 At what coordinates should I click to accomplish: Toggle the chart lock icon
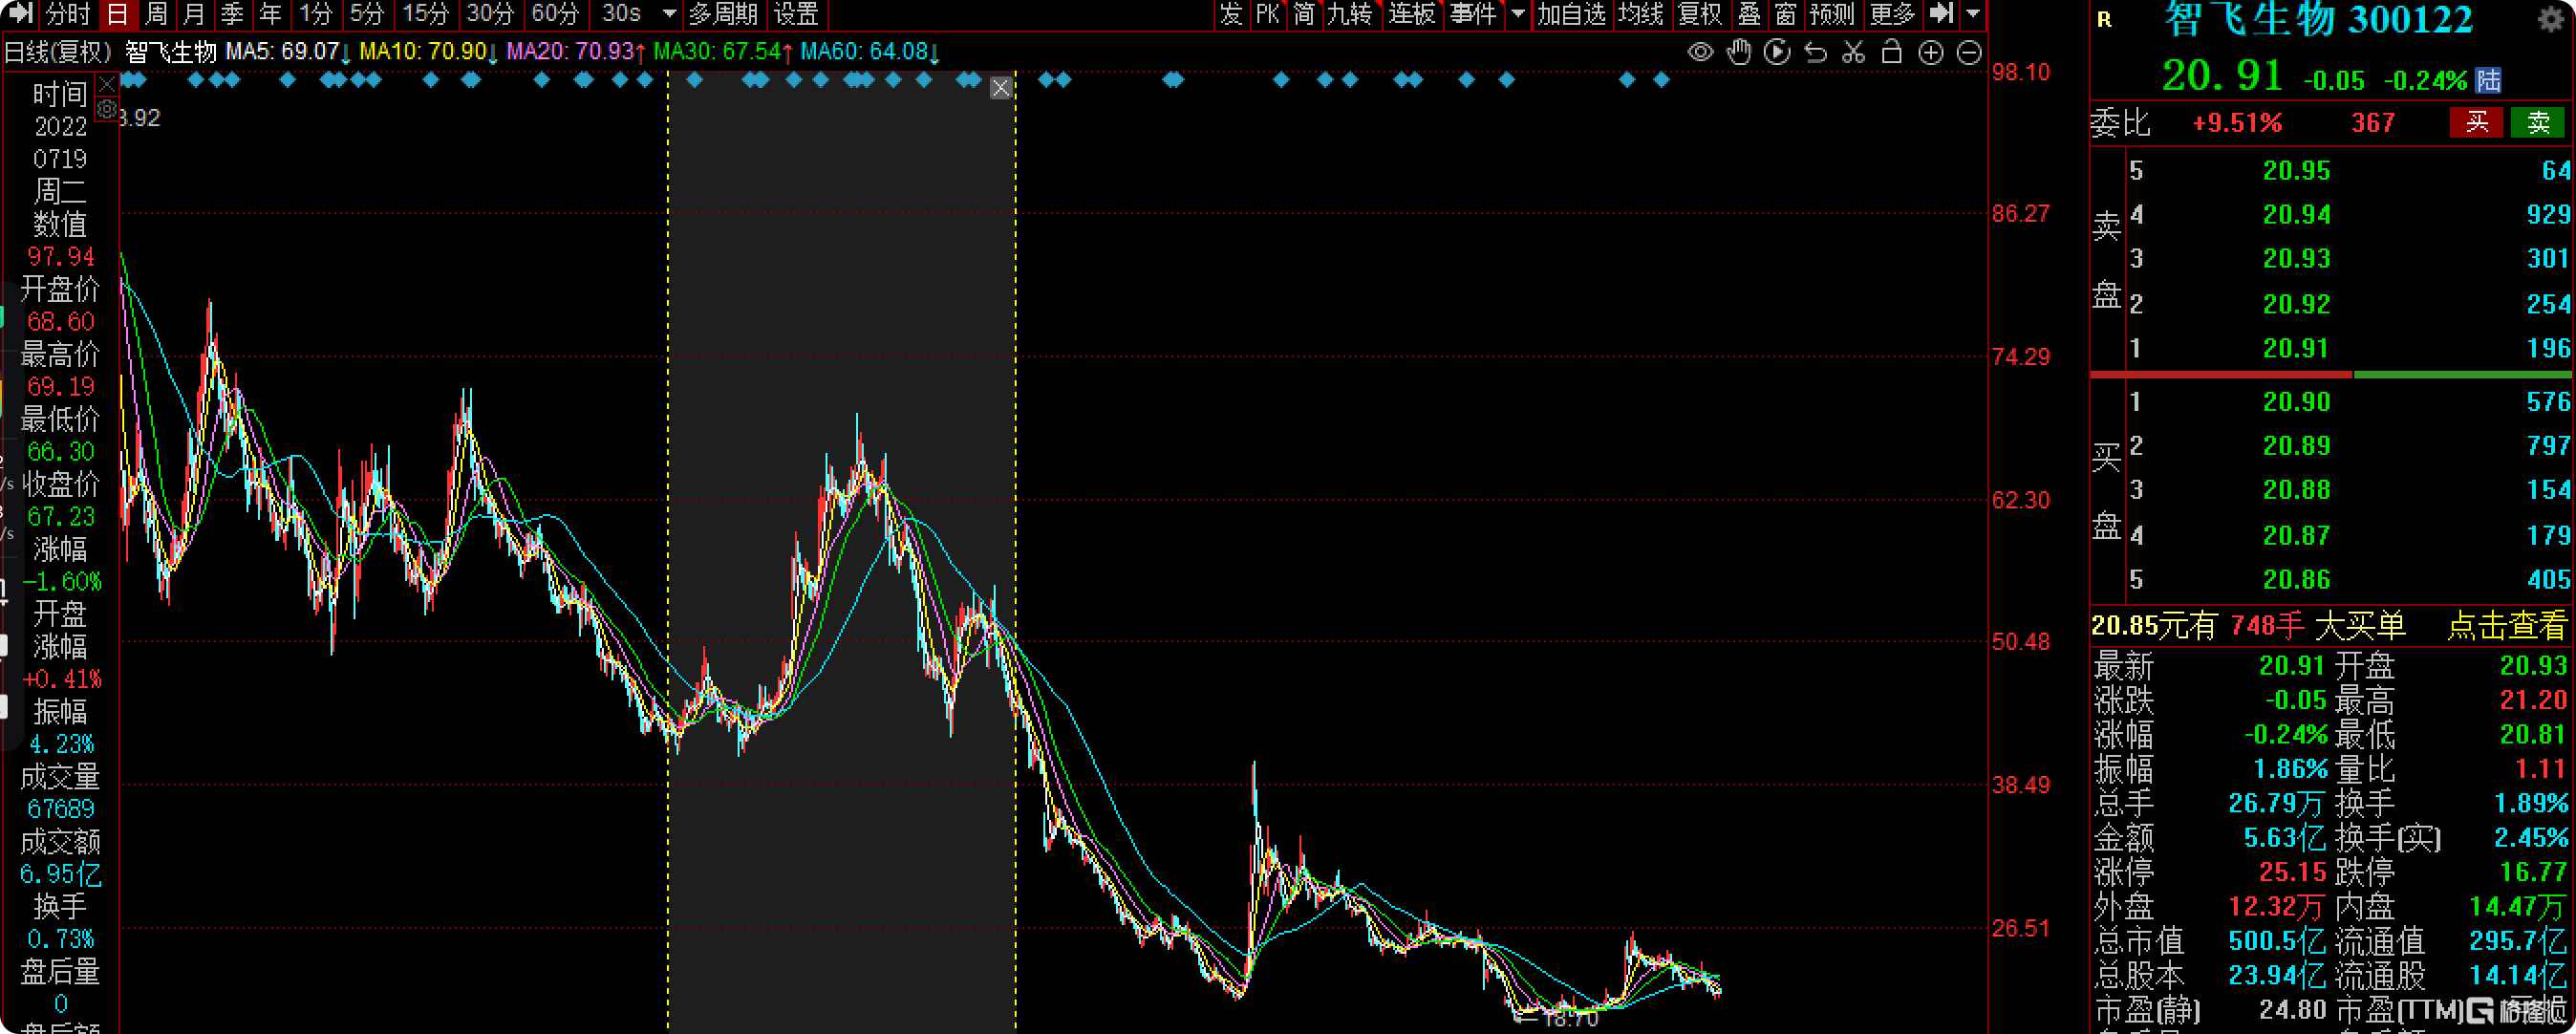(x=1891, y=52)
